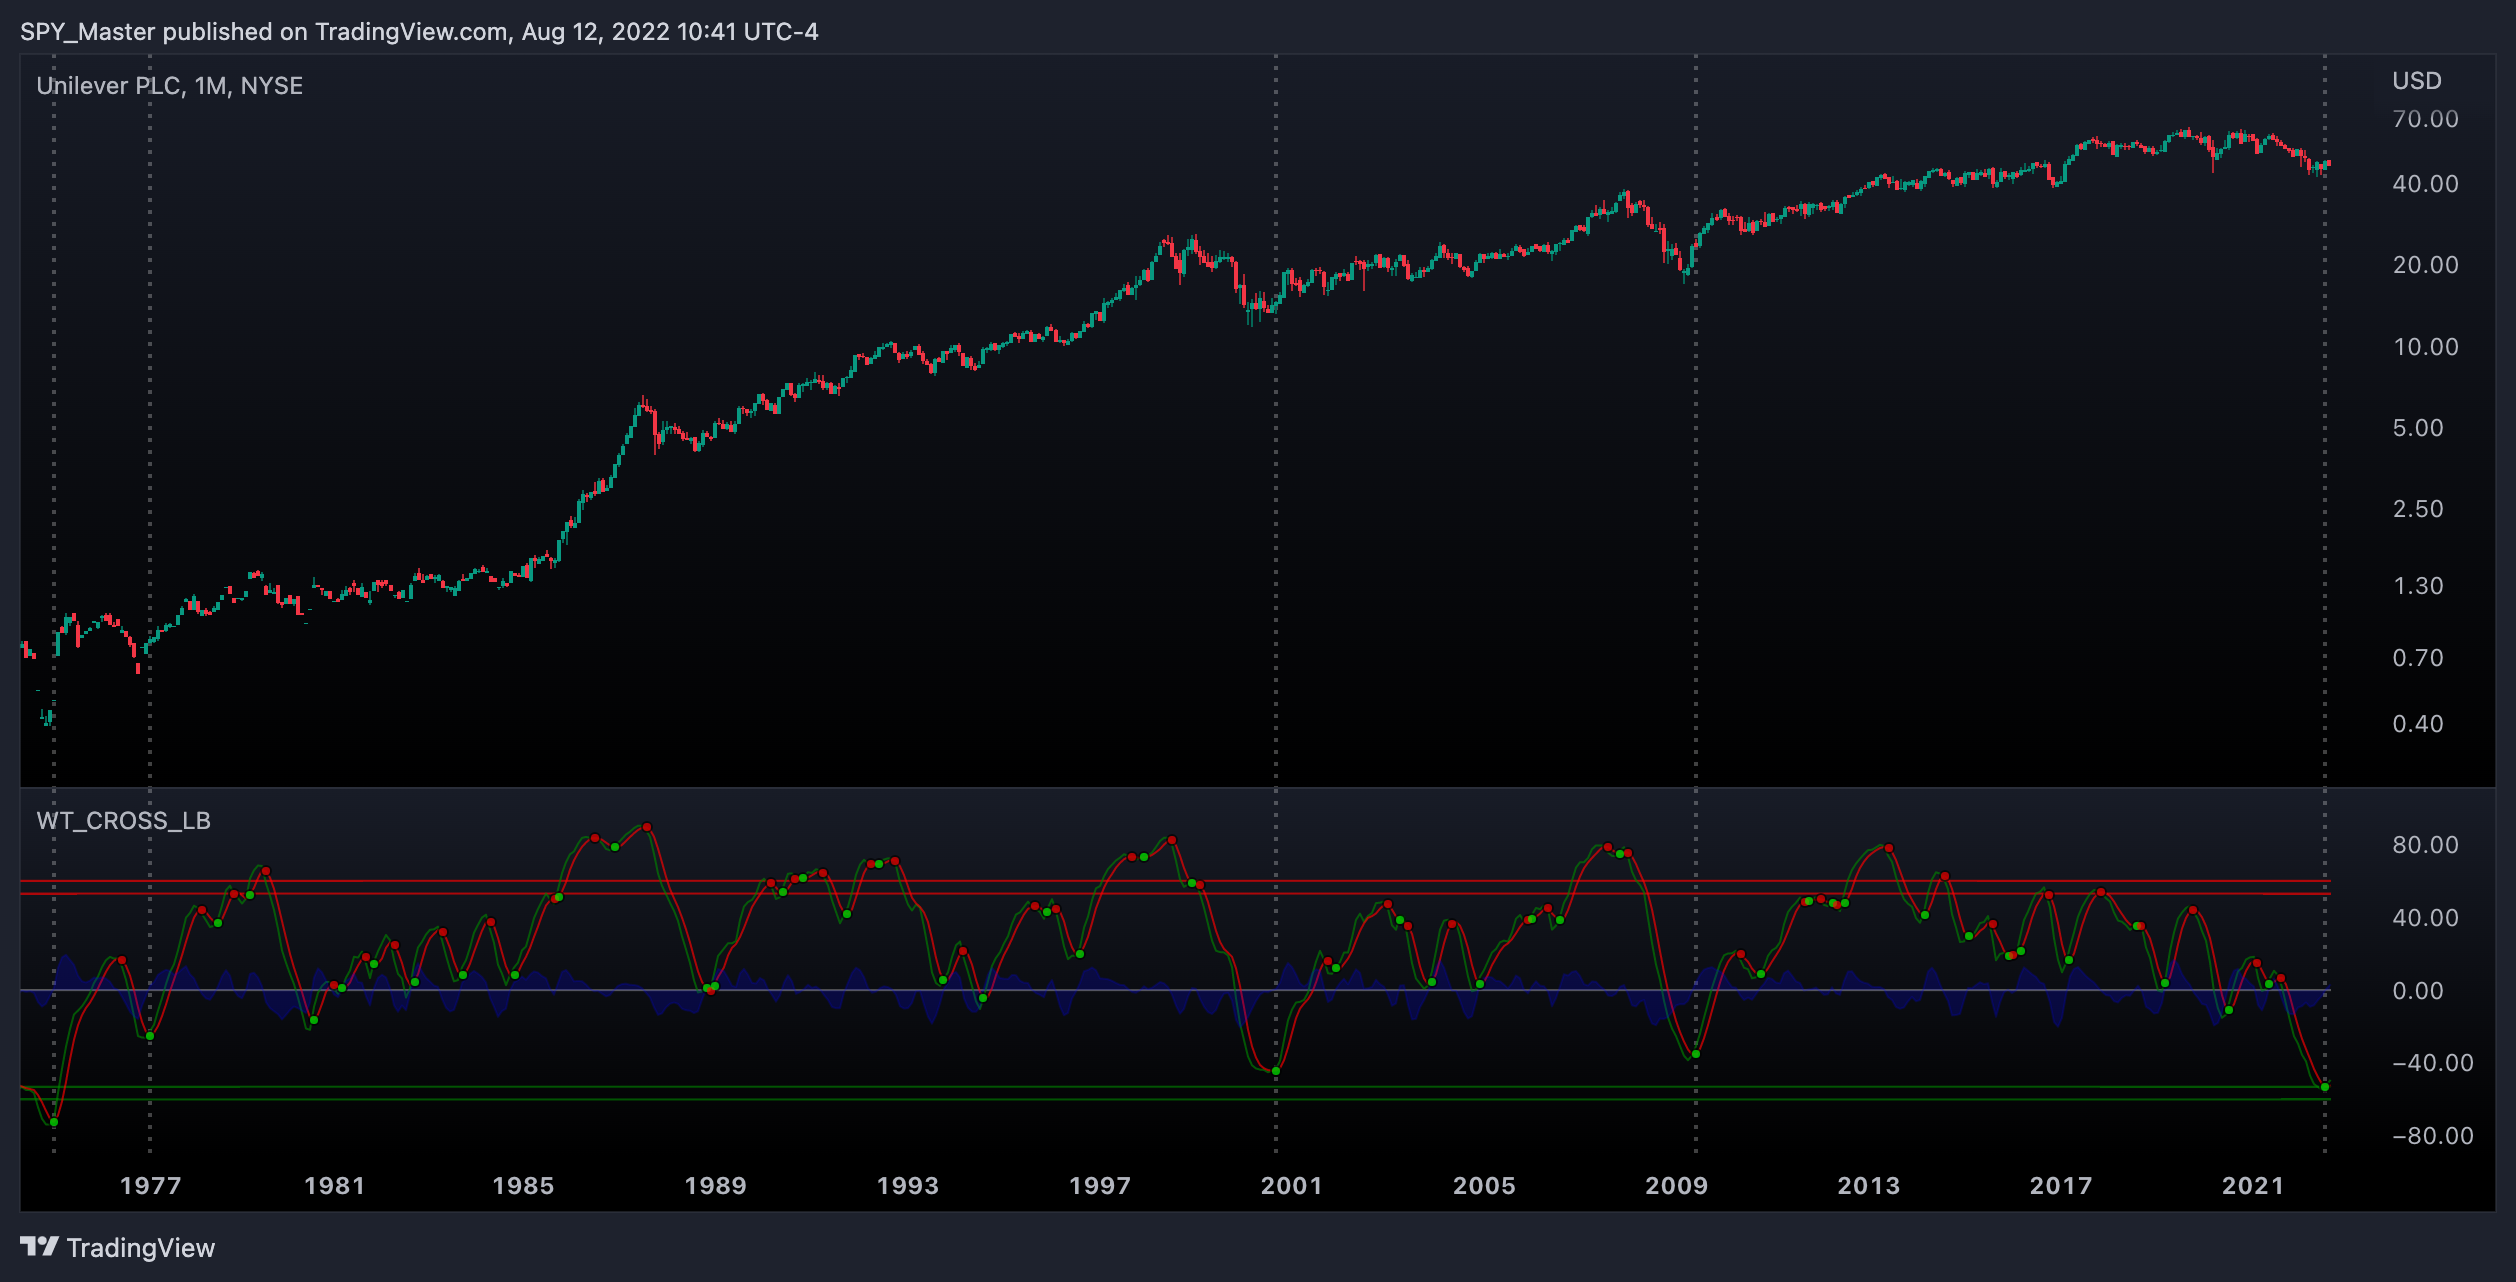Click the red dot at the 1987 indicator peak

point(648,828)
